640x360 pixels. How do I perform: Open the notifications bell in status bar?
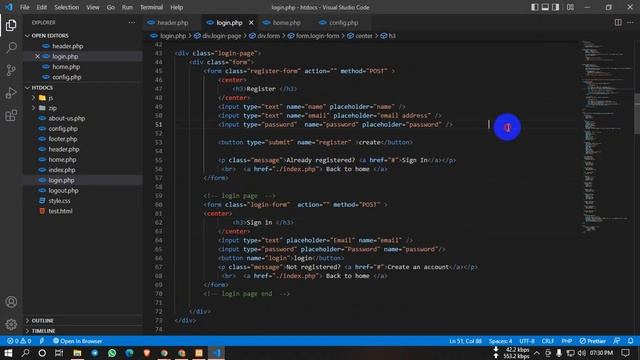coord(631,341)
